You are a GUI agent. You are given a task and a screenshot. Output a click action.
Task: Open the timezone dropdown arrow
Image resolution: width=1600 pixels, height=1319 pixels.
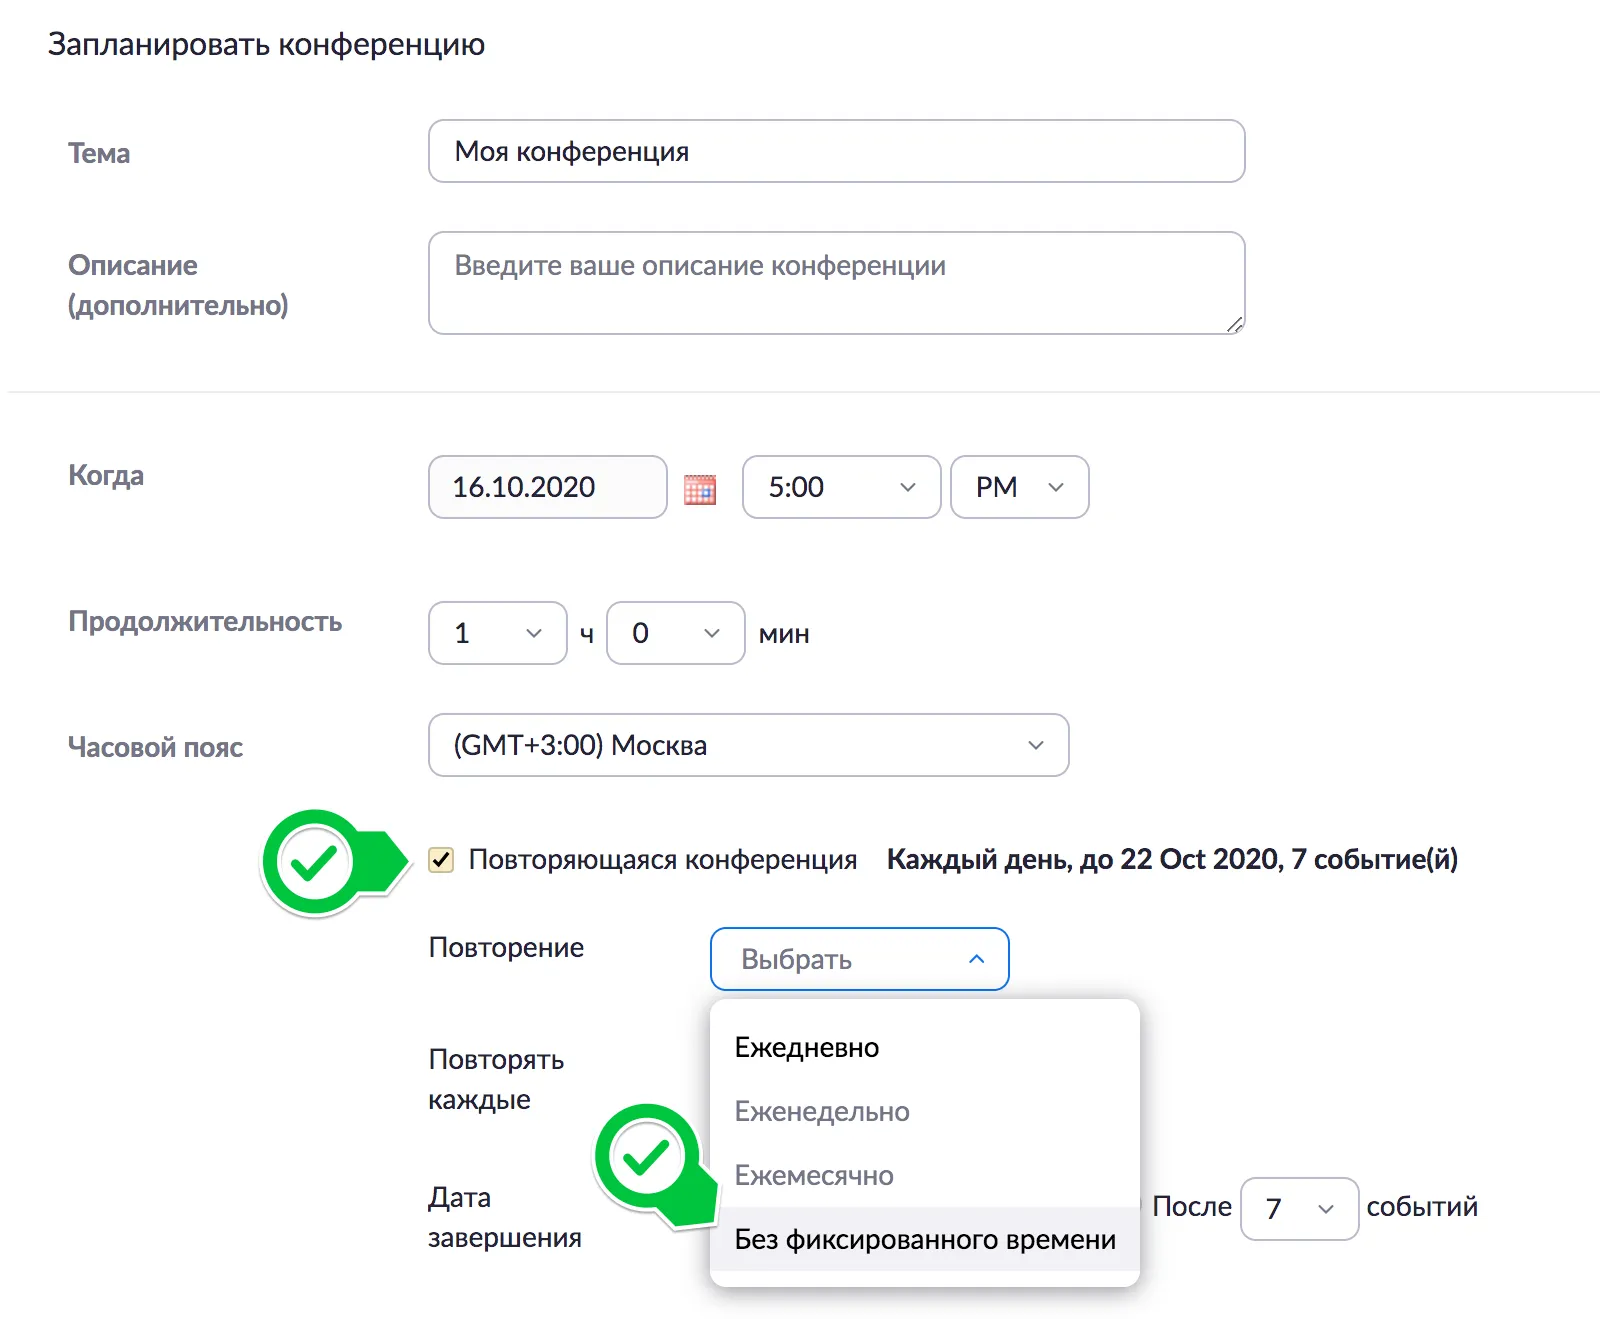tap(1035, 745)
